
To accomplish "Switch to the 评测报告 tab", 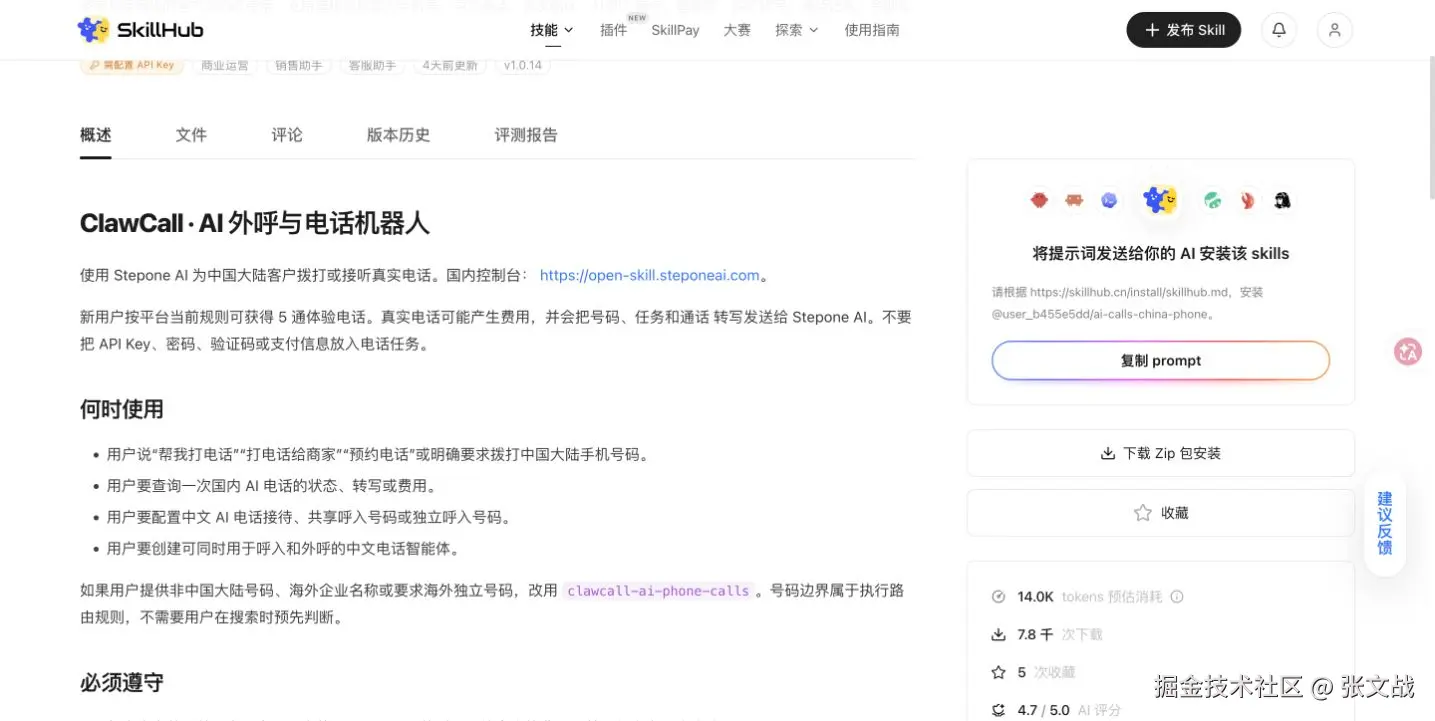I will (526, 135).
